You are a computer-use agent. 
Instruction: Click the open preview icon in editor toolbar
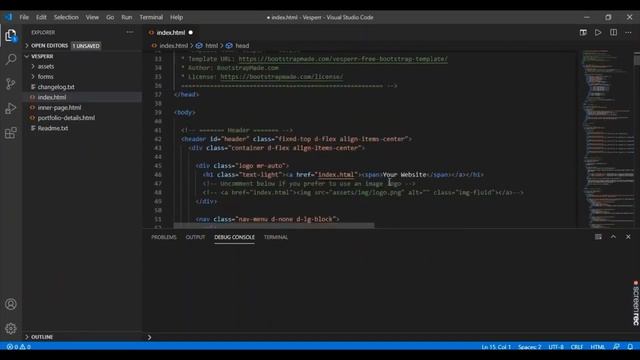[x=583, y=33]
